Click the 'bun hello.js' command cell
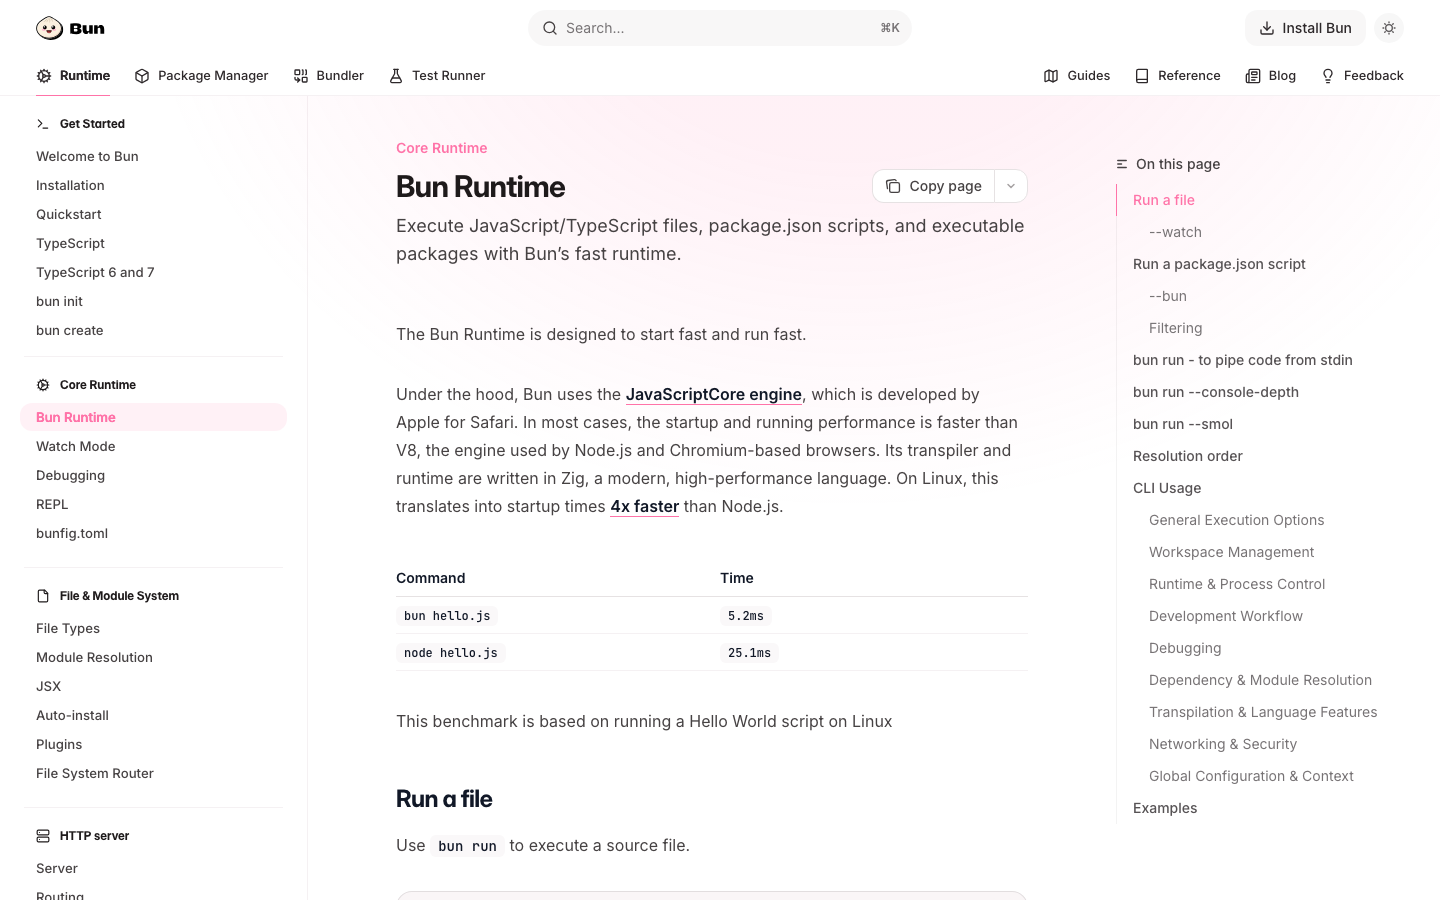 (447, 616)
